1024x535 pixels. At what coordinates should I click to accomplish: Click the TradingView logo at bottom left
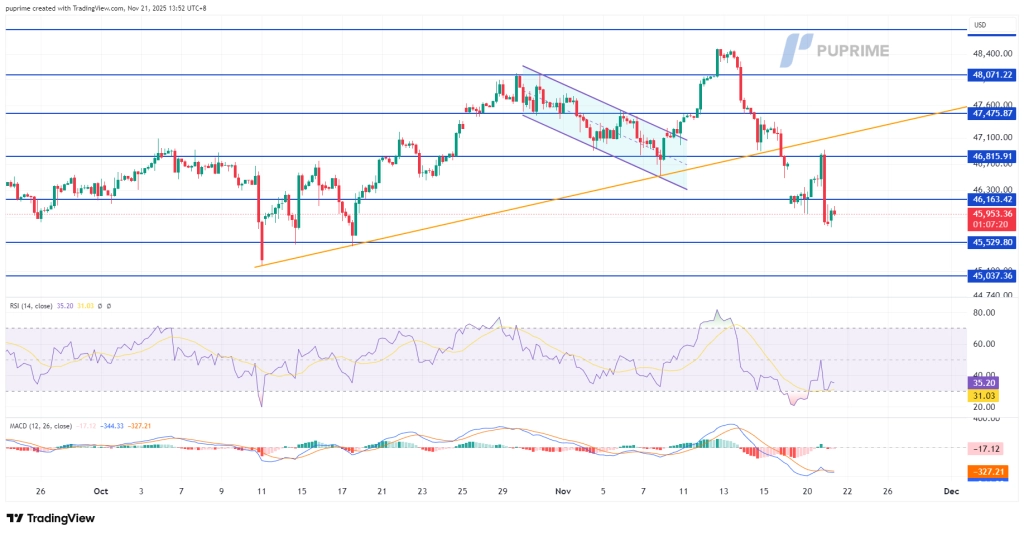click(50, 518)
